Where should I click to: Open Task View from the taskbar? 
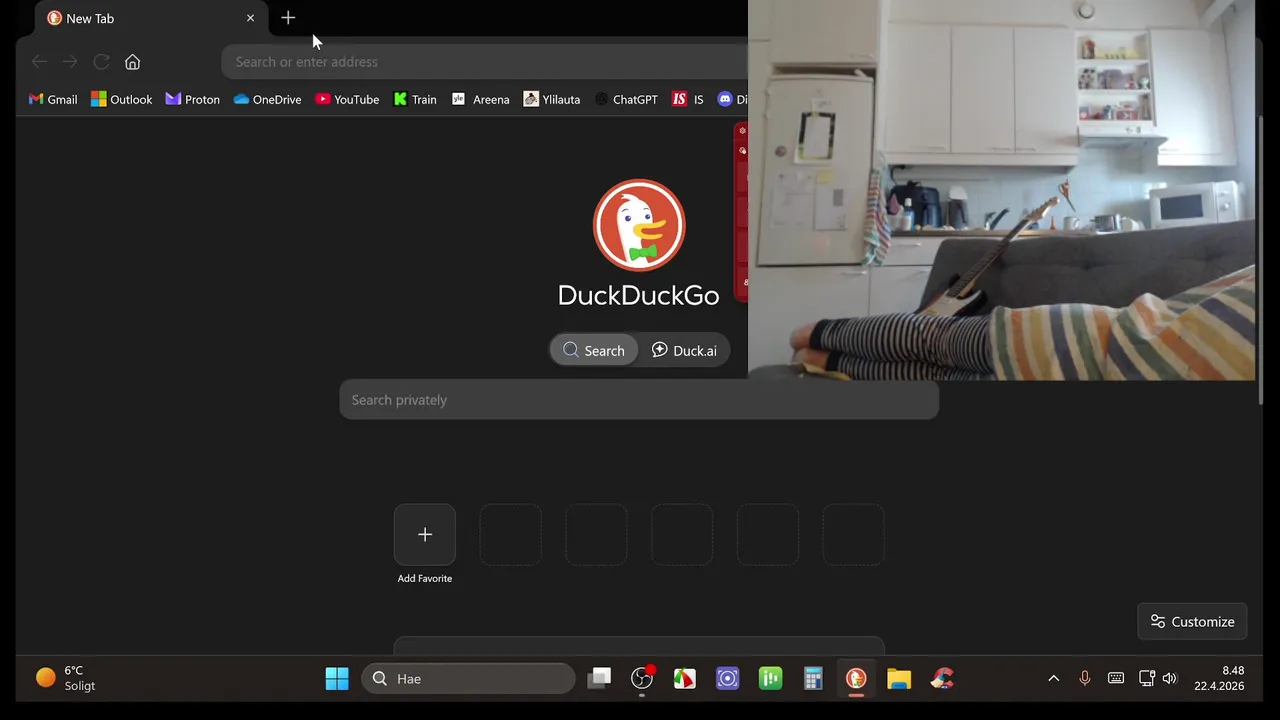tap(599, 678)
